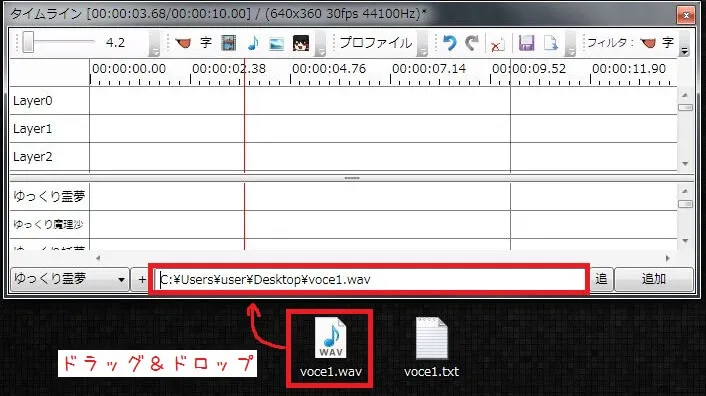Click the scroll-down arrow of the layer list
The width and height of the screenshot is (706, 396).
685,163
